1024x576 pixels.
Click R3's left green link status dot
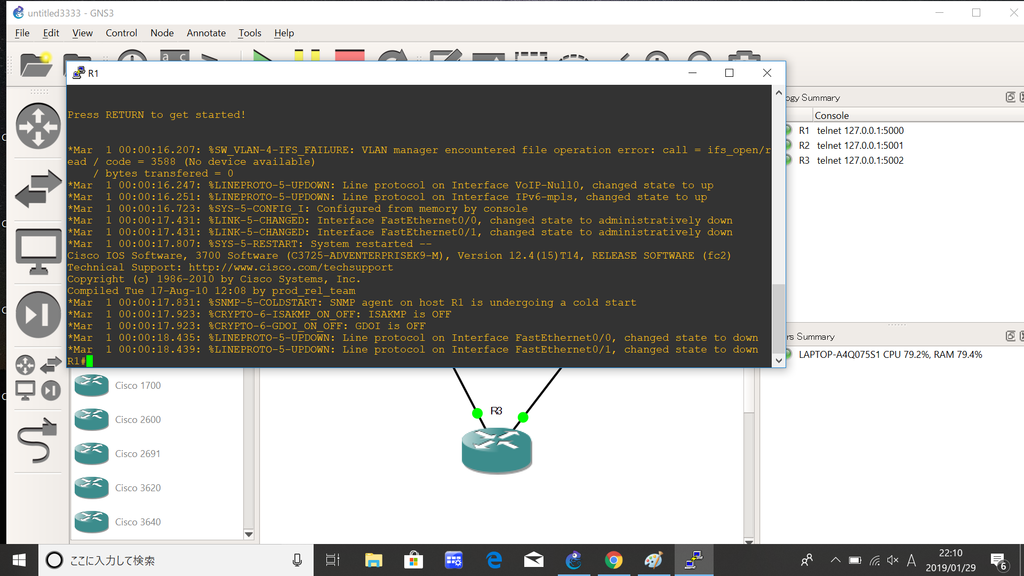tap(477, 413)
